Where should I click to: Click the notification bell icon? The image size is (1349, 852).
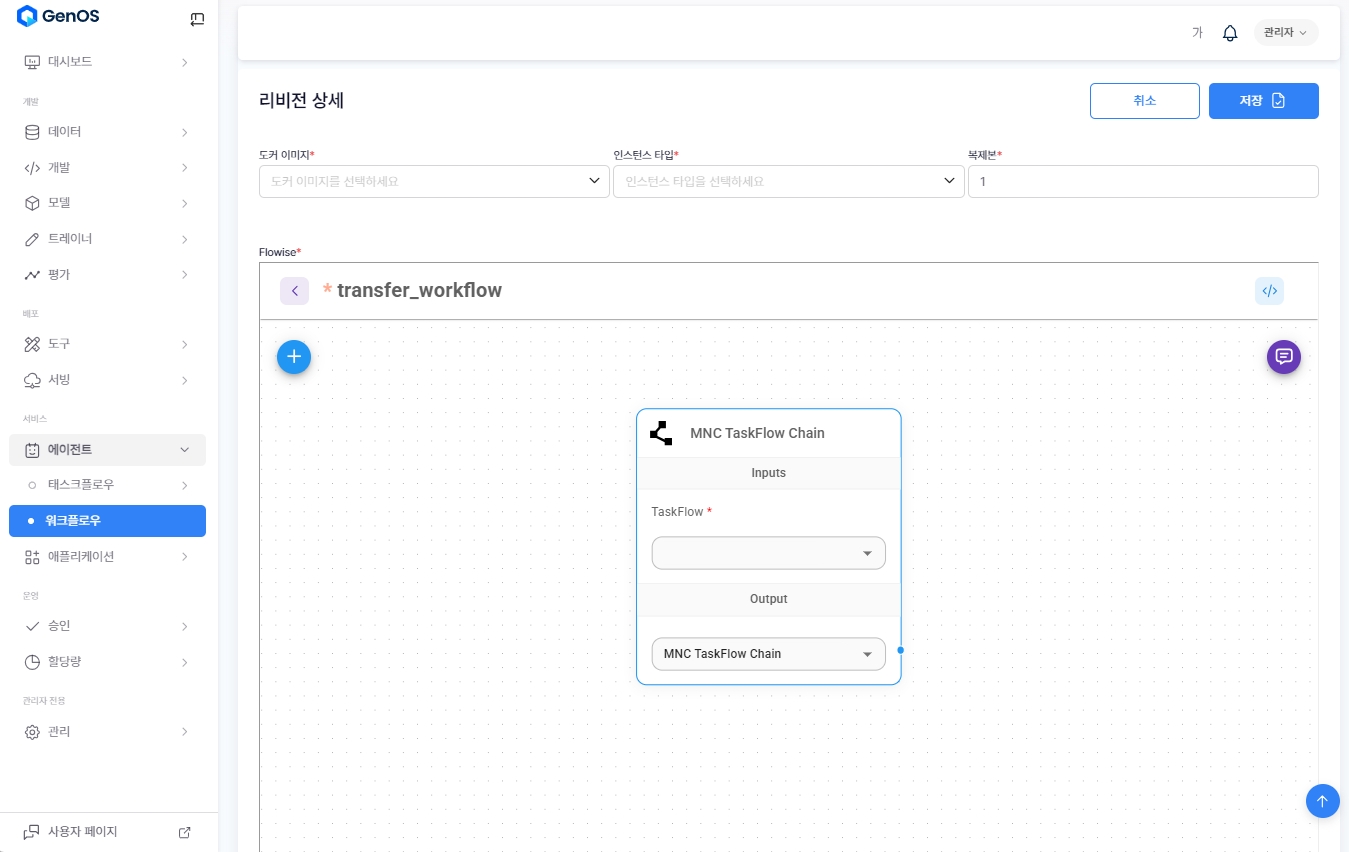tap(1230, 33)
